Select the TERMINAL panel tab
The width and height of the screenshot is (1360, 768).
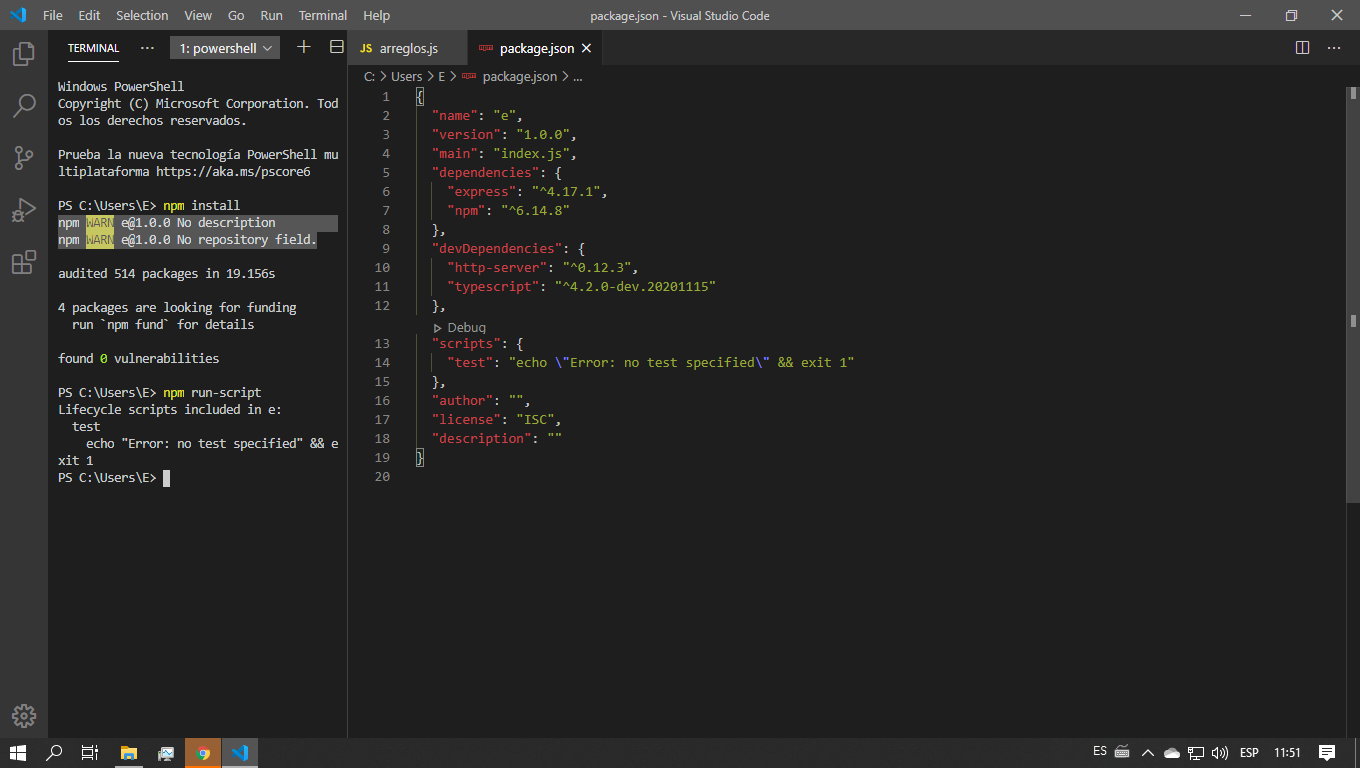93,48
